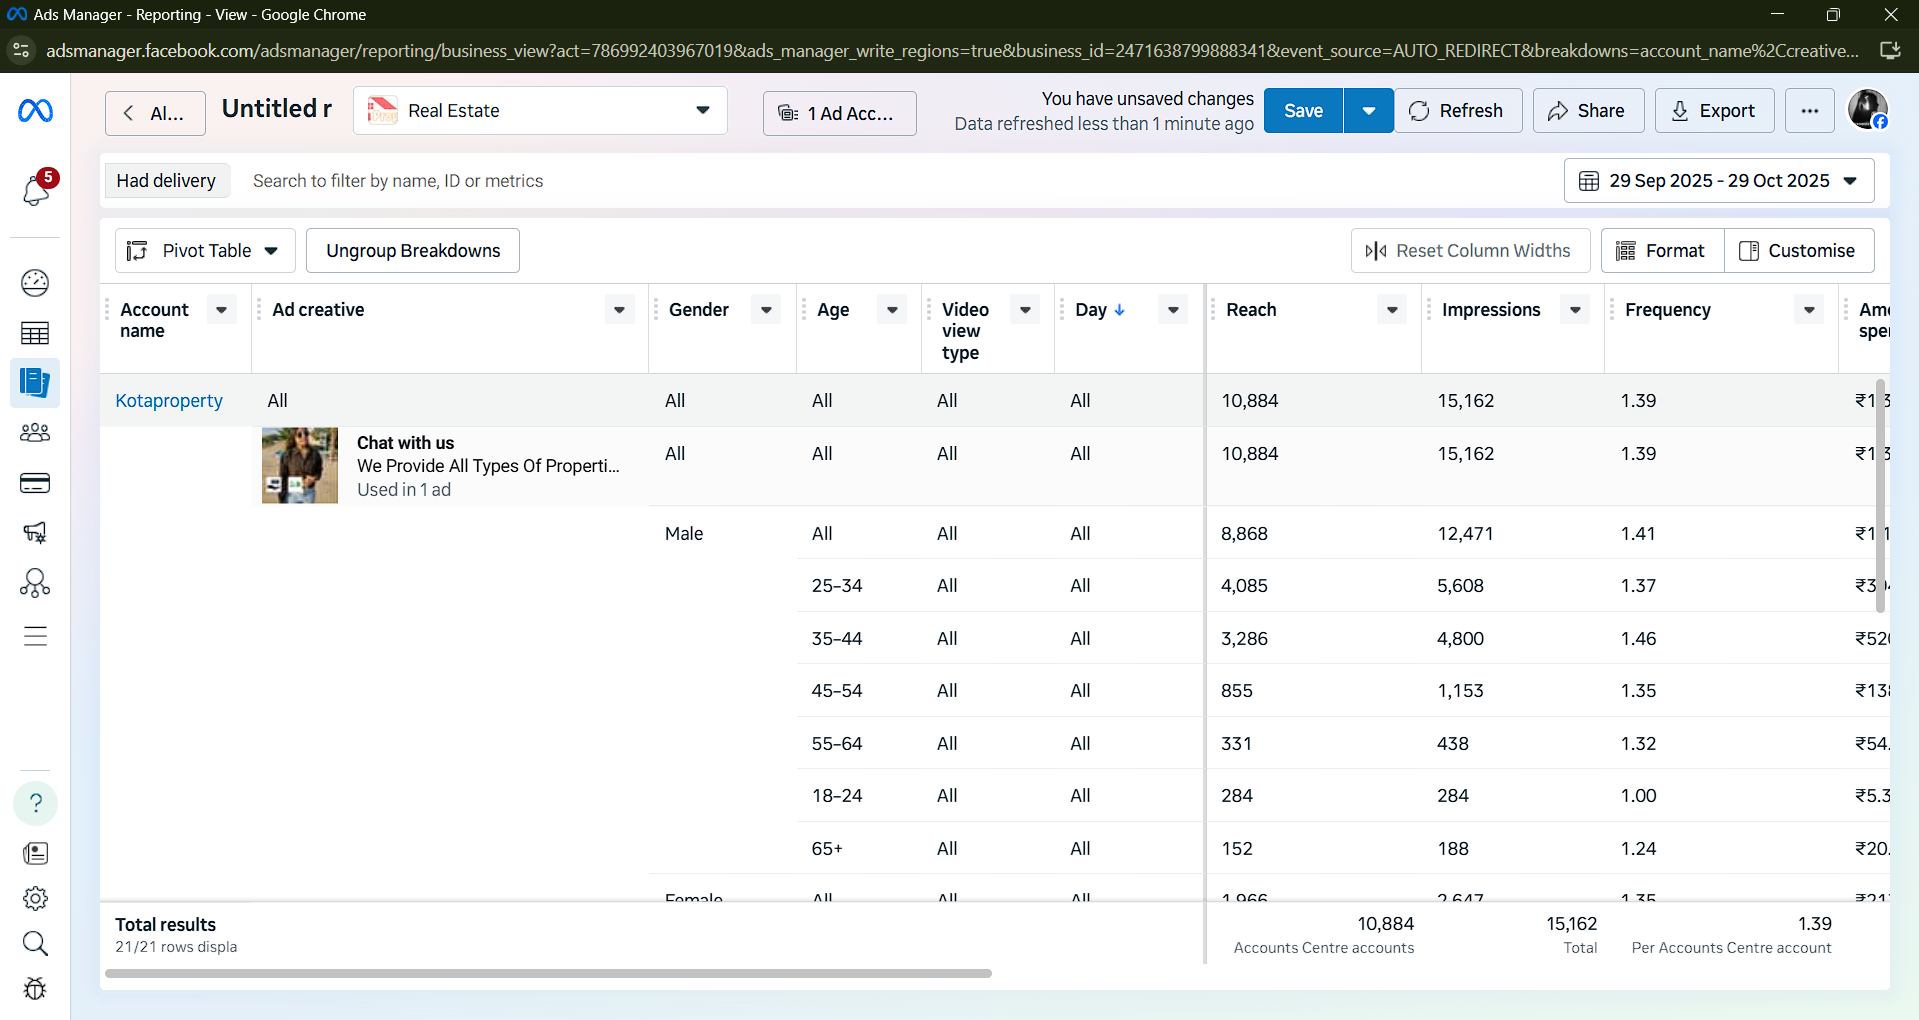Open Settings gear icon in sidebar
The width and height of the screenshot is (1919, 1020).
[x=35, y=898]
